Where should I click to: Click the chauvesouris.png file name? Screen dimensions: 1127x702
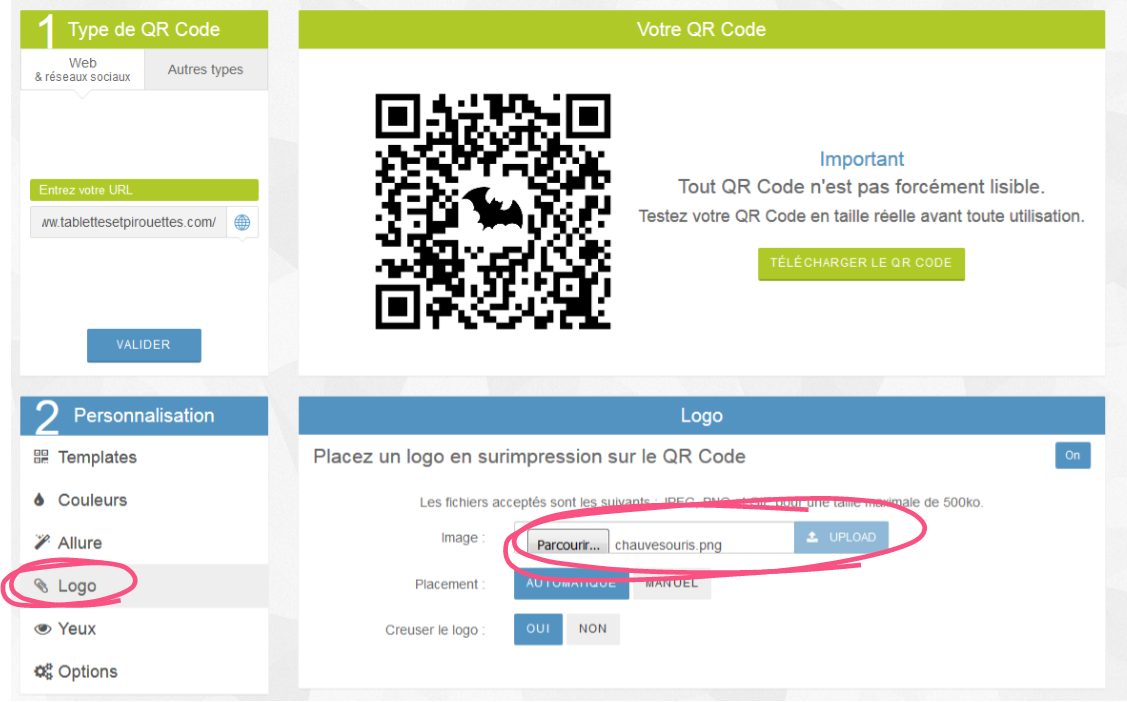(x=668, y=545)
